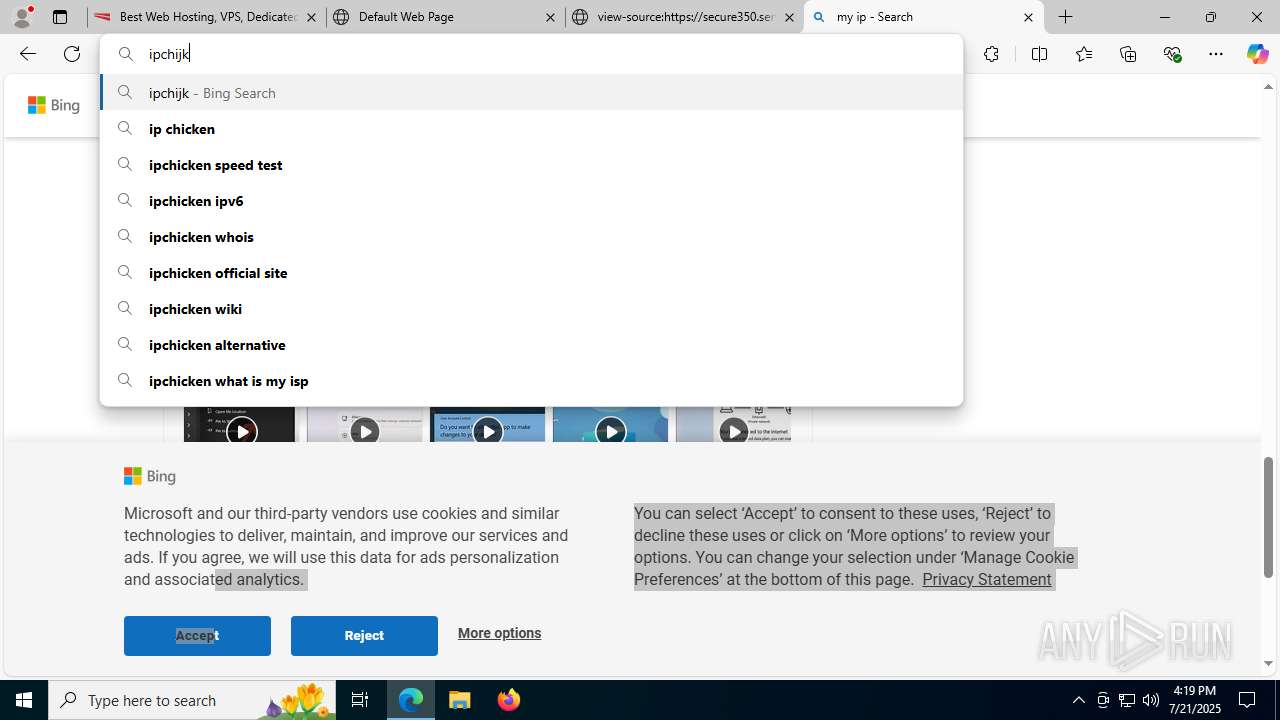Click the scrollbar down arrow
Screen dimensions: 1280x720
pos(1268,663)
